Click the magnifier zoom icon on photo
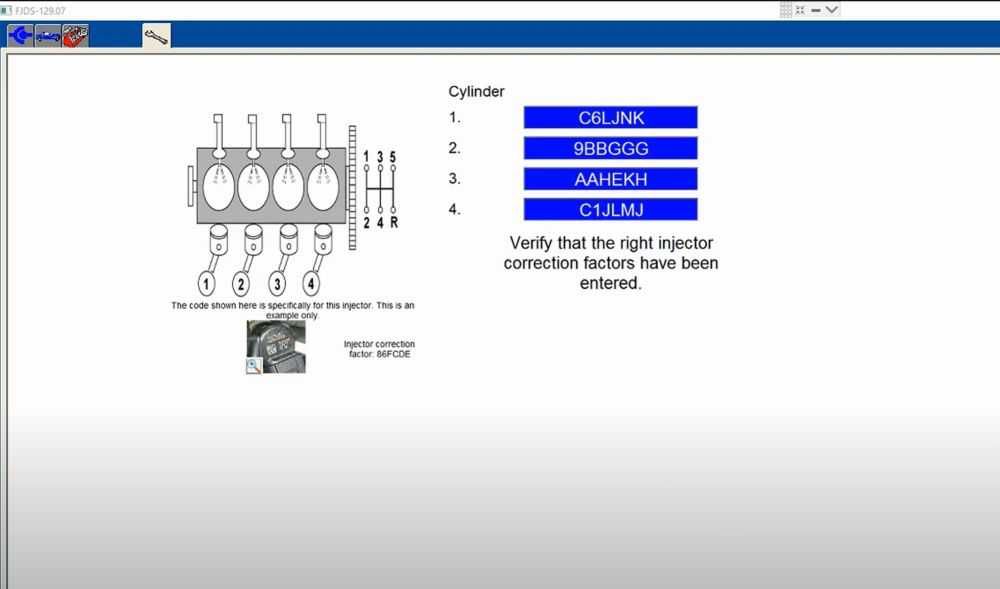 (x=254, y=365)
